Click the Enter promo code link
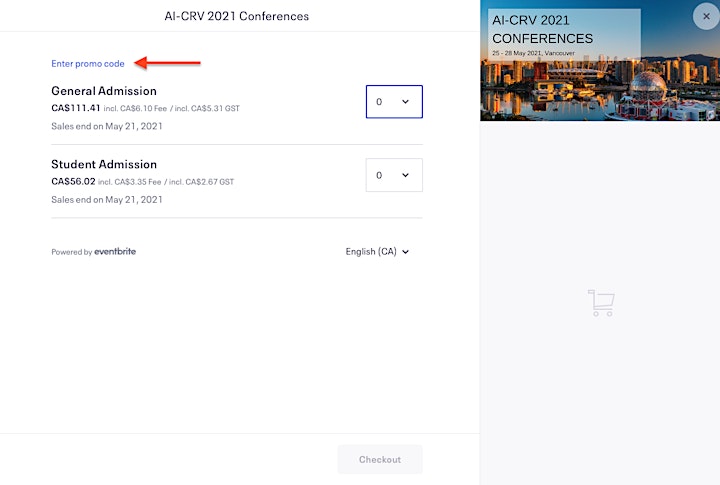The image size is (720, 485). coord(88,63)
